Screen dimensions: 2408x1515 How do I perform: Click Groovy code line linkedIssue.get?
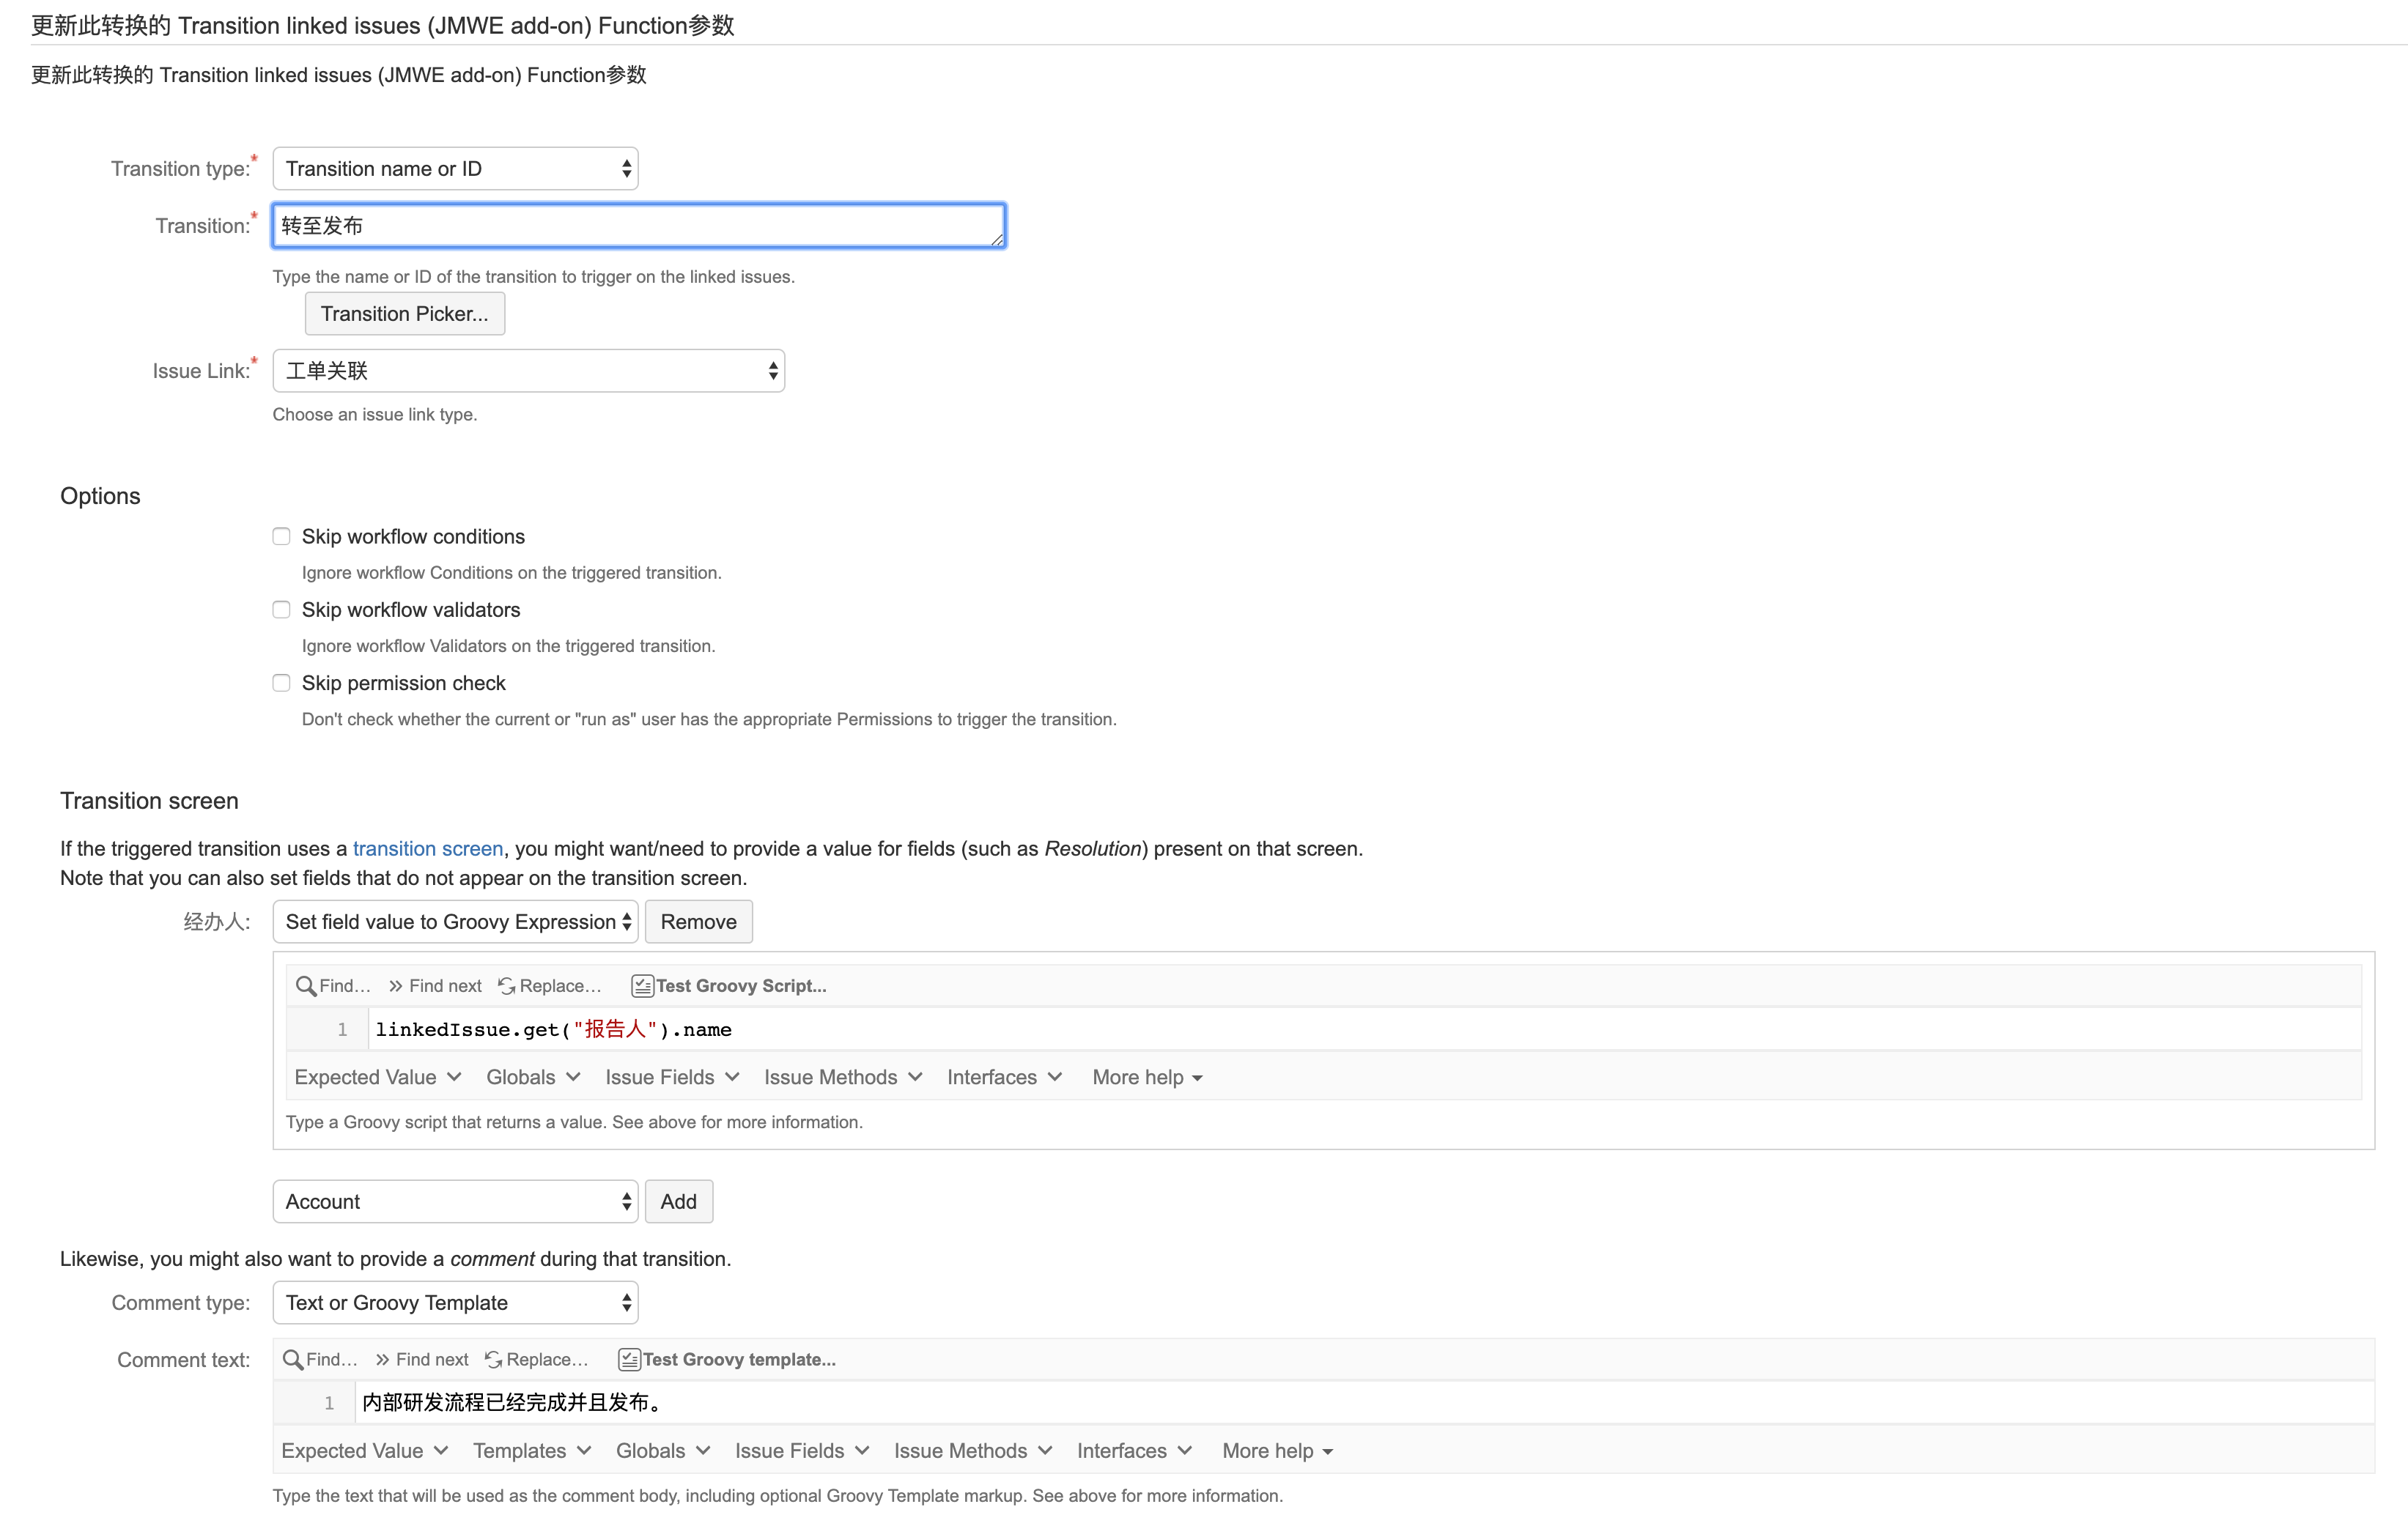pyautogui.click(x=553, y=1030)
